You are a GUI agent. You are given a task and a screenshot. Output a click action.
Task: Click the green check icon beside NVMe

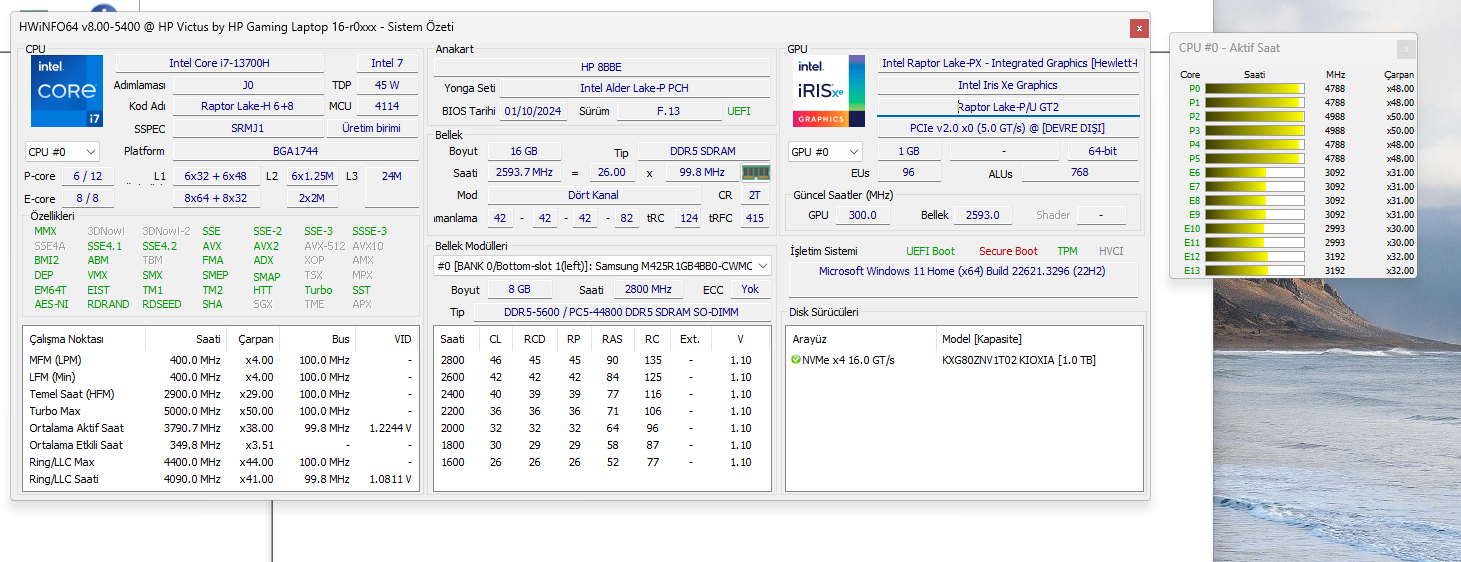point(796,360)
